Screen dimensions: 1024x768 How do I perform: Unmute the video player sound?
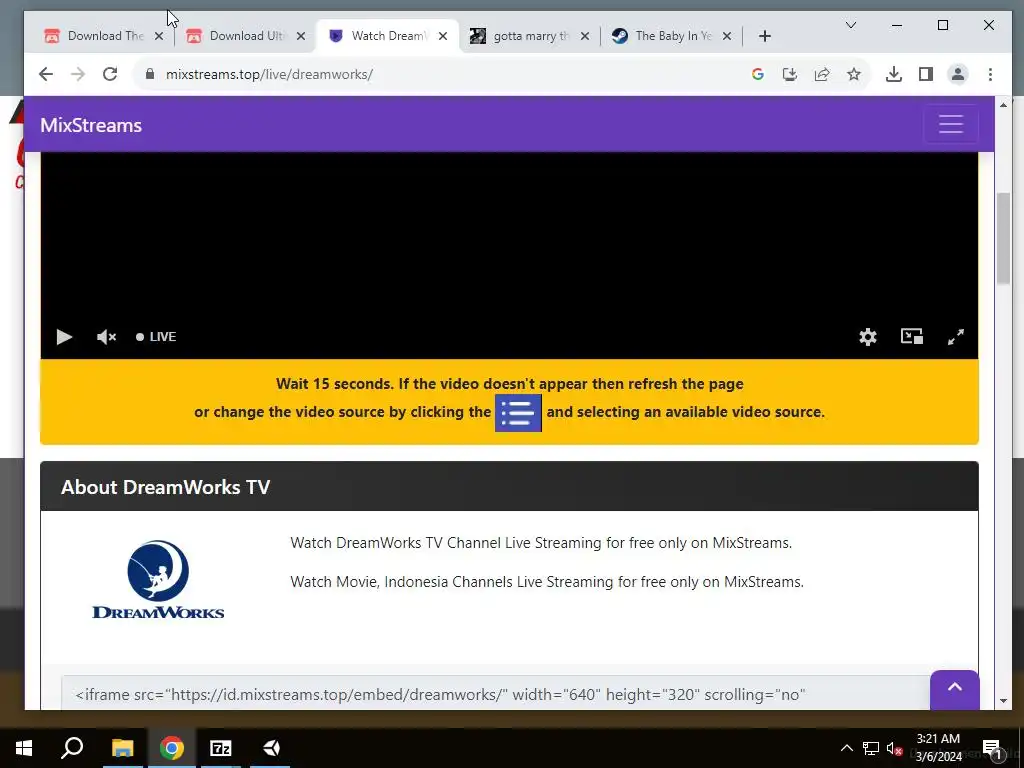tap(106, 337)
